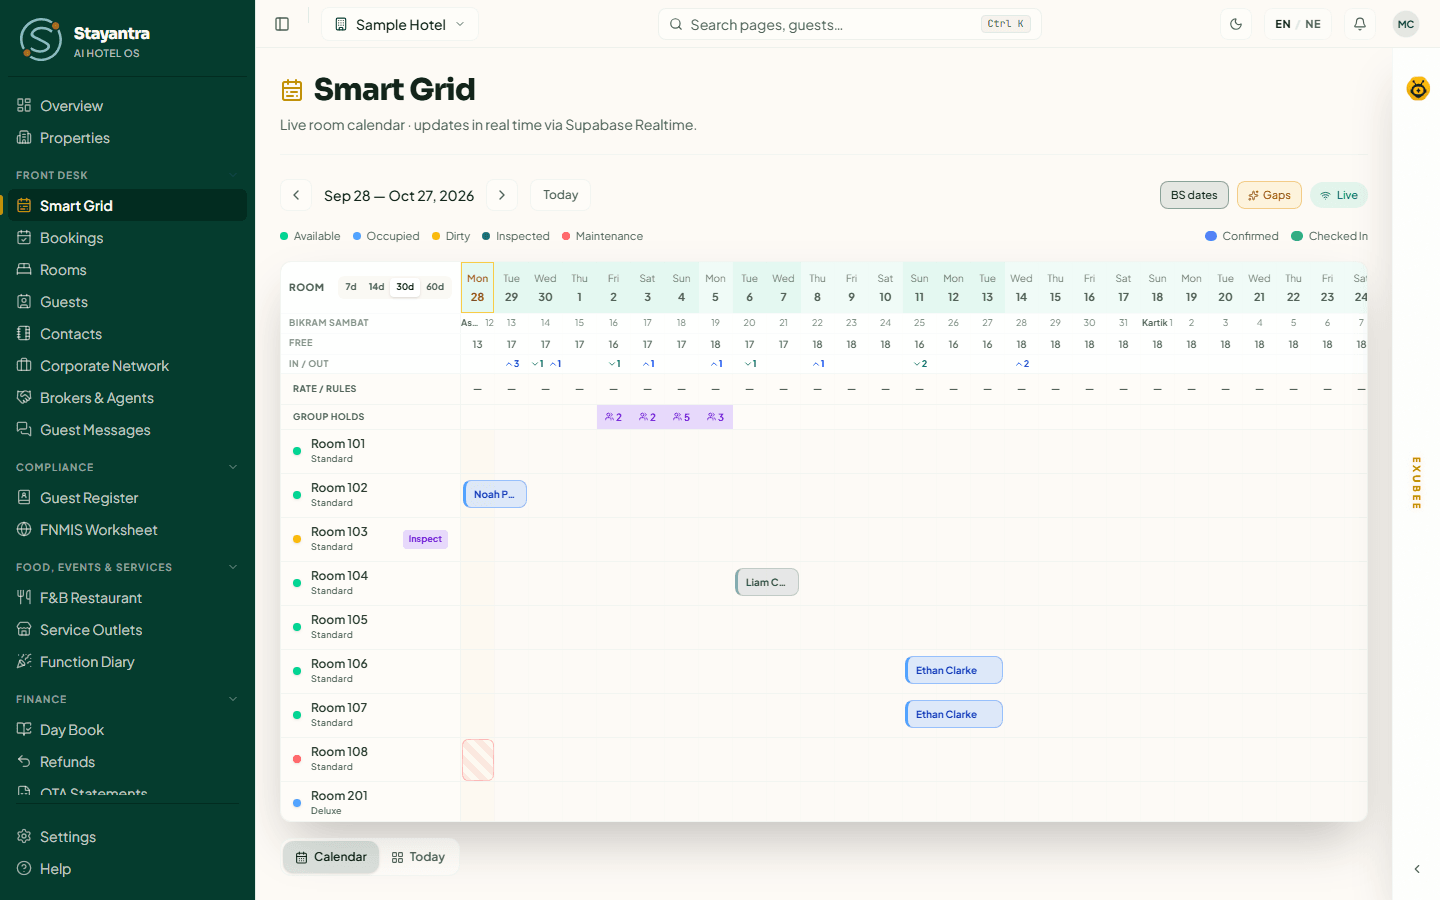Viewport: 1440px width, 900px height.
Task: Toggle Live realtime updates
Action: point(1339,195)
